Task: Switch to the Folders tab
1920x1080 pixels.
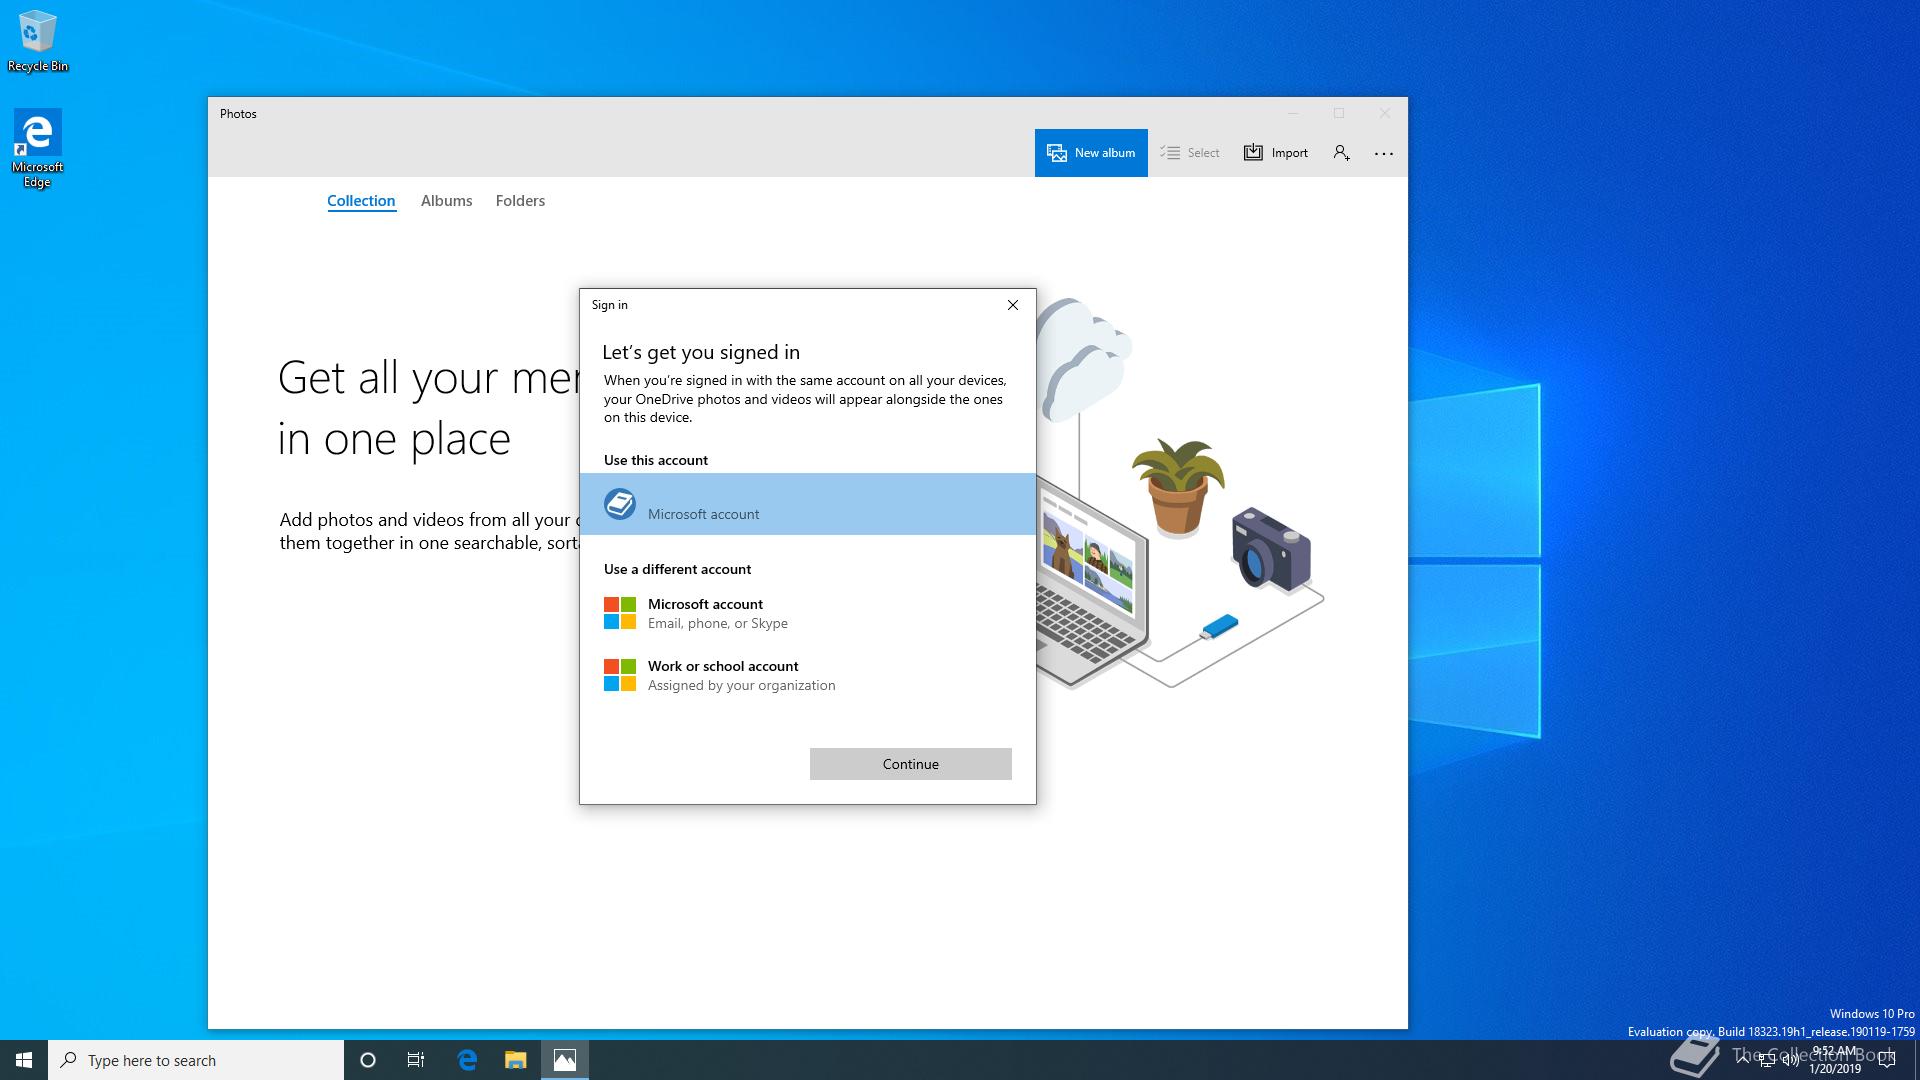Action: [520, 201]
